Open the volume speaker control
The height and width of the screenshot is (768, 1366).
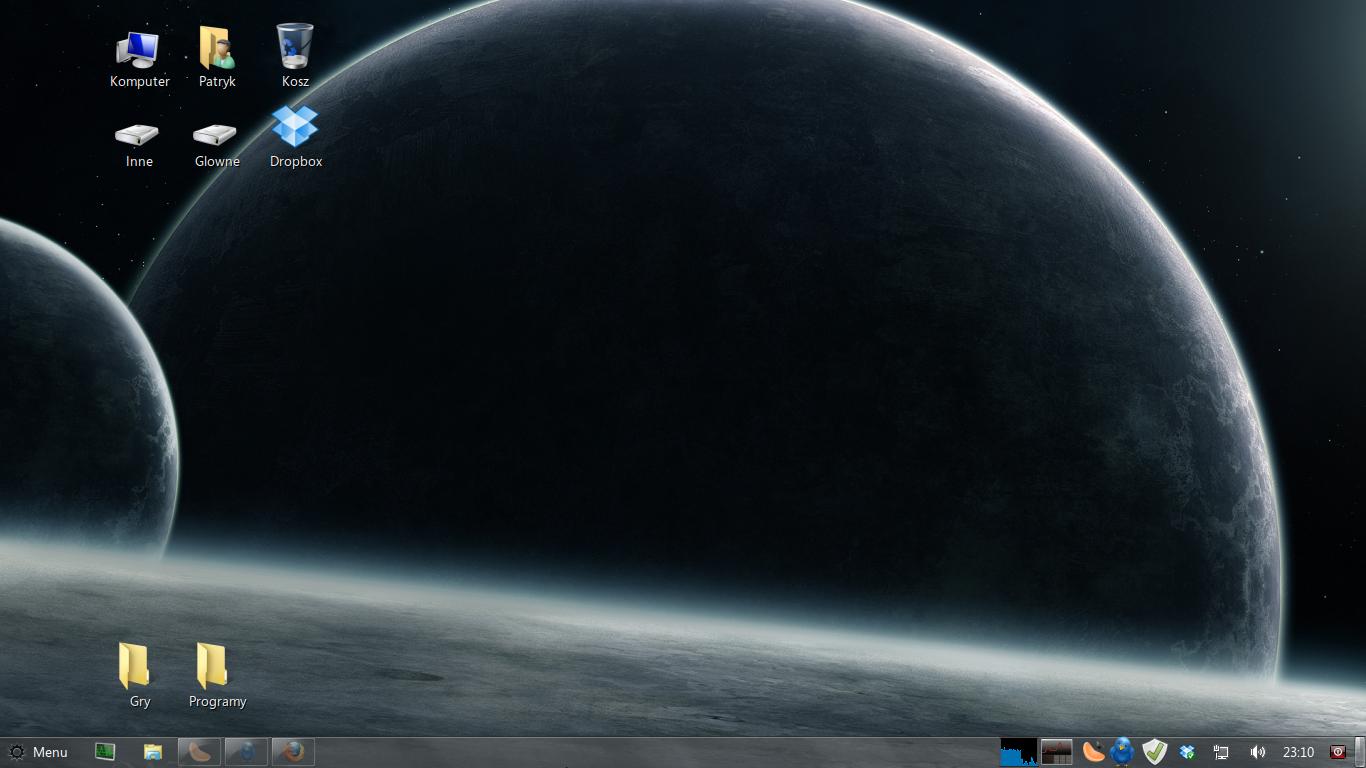point(1257,752)
